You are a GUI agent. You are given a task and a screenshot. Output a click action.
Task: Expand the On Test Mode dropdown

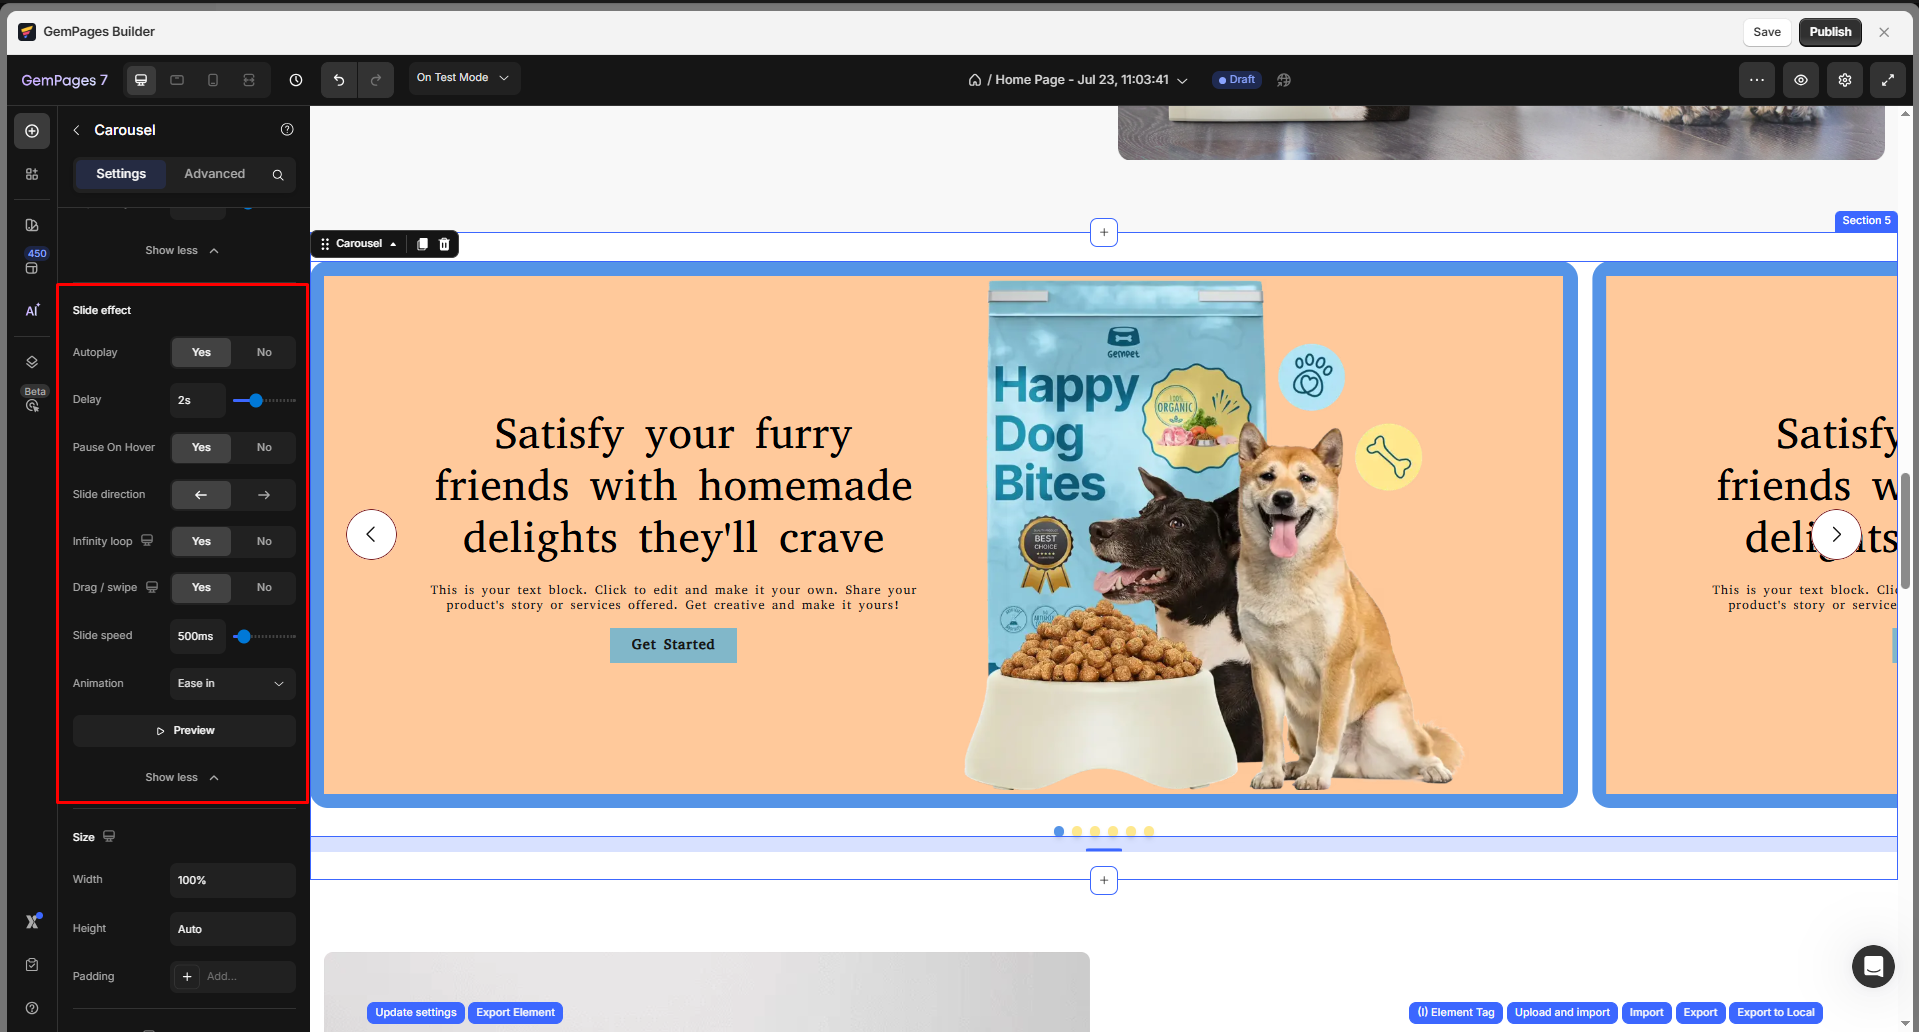click(464, 78)
